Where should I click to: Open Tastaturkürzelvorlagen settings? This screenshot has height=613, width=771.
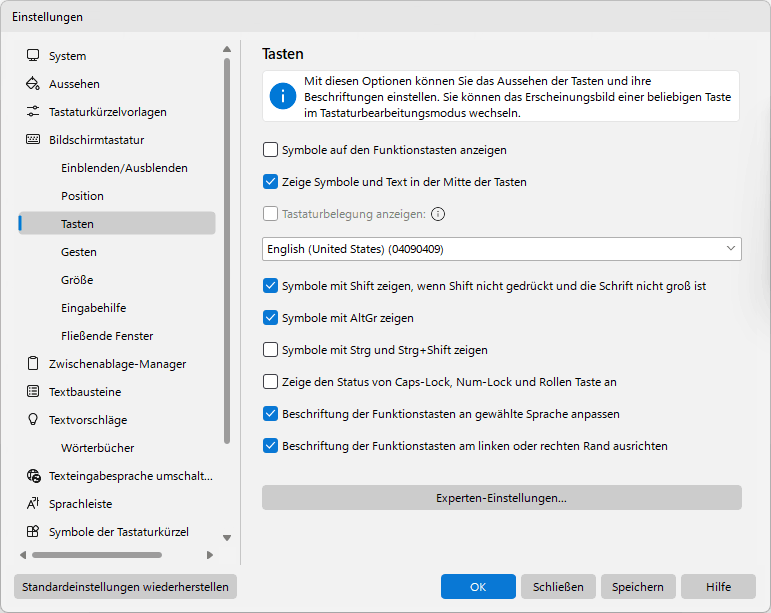[x=117, y=112]
